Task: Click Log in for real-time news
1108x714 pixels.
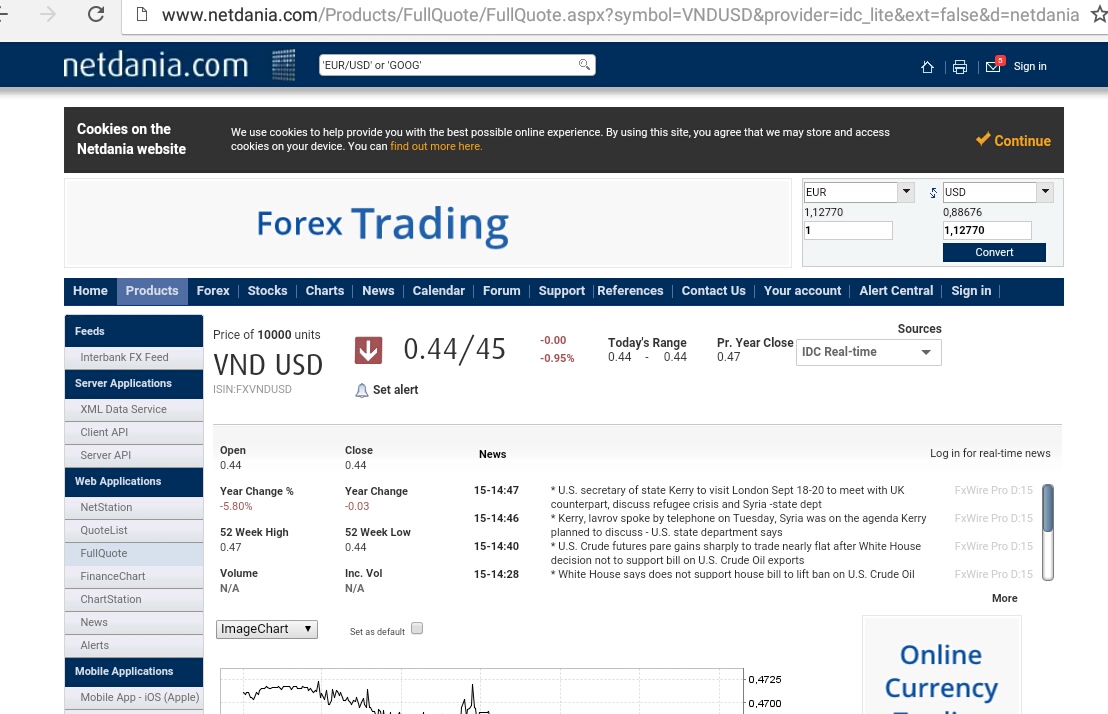Action: click(x=990, y=453)
